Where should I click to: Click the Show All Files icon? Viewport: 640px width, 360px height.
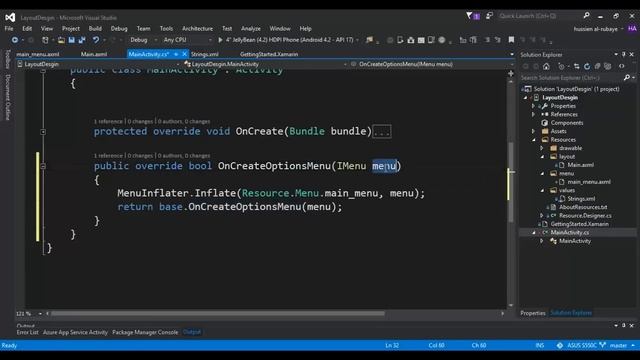coord(607,66)
